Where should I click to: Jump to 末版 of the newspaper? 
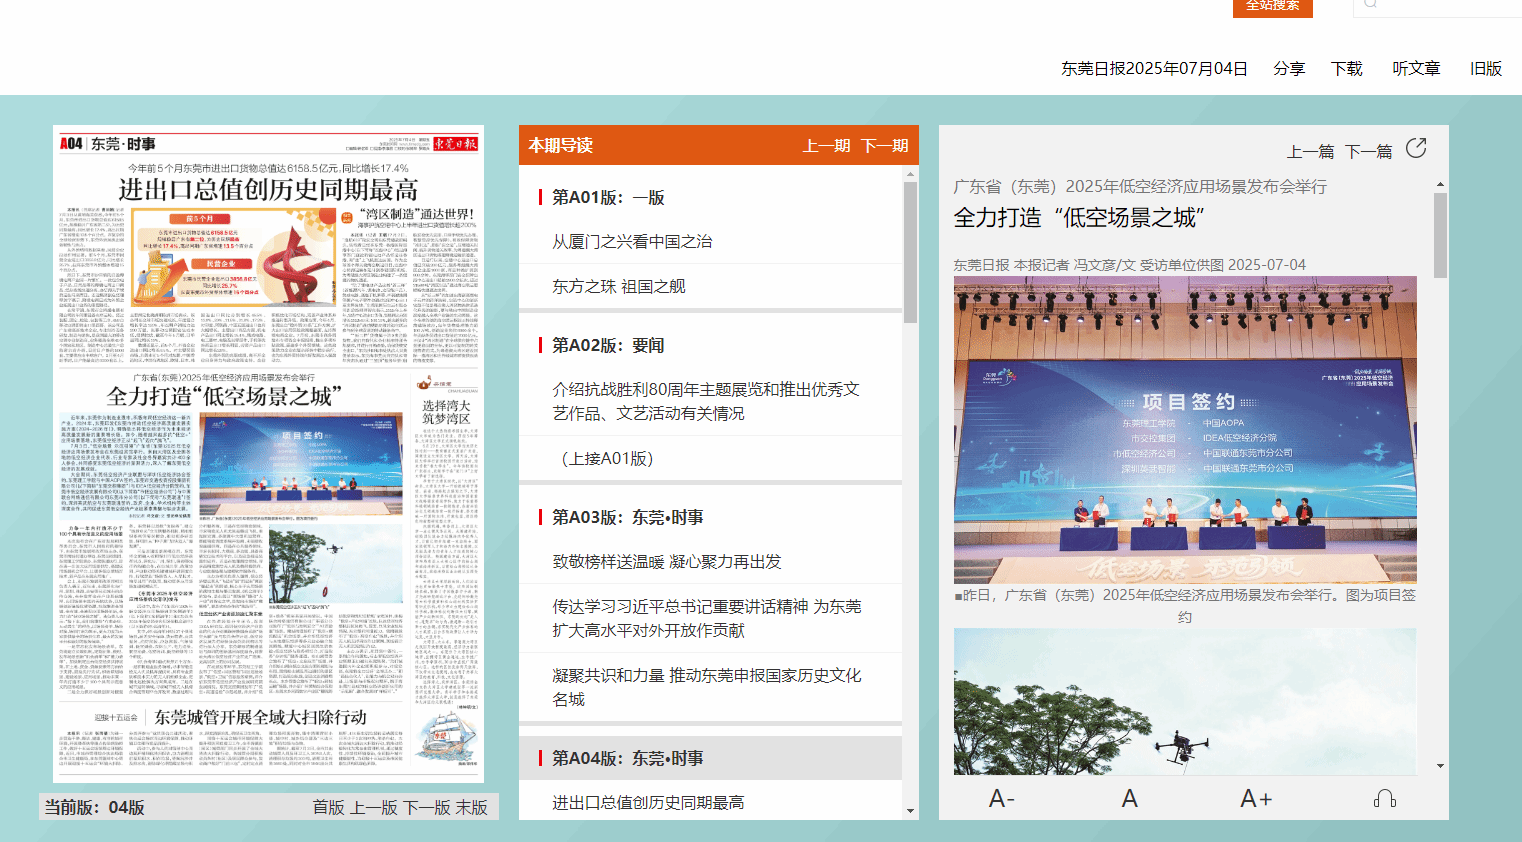click(472, 807)
